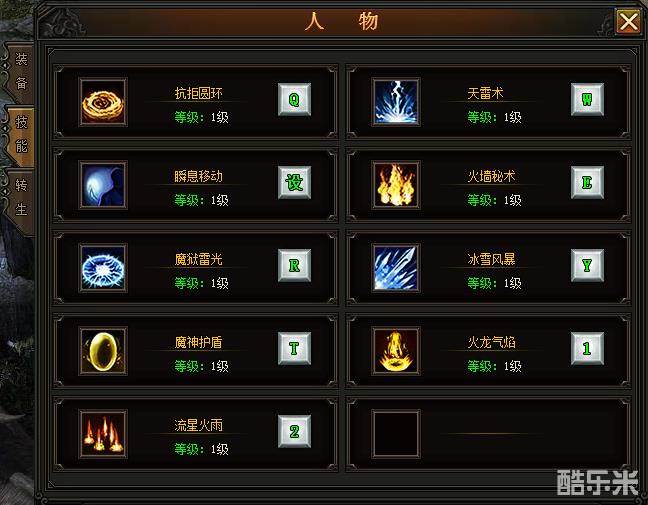
Task: Click the empty skill slot box
Action: (396, 434)
